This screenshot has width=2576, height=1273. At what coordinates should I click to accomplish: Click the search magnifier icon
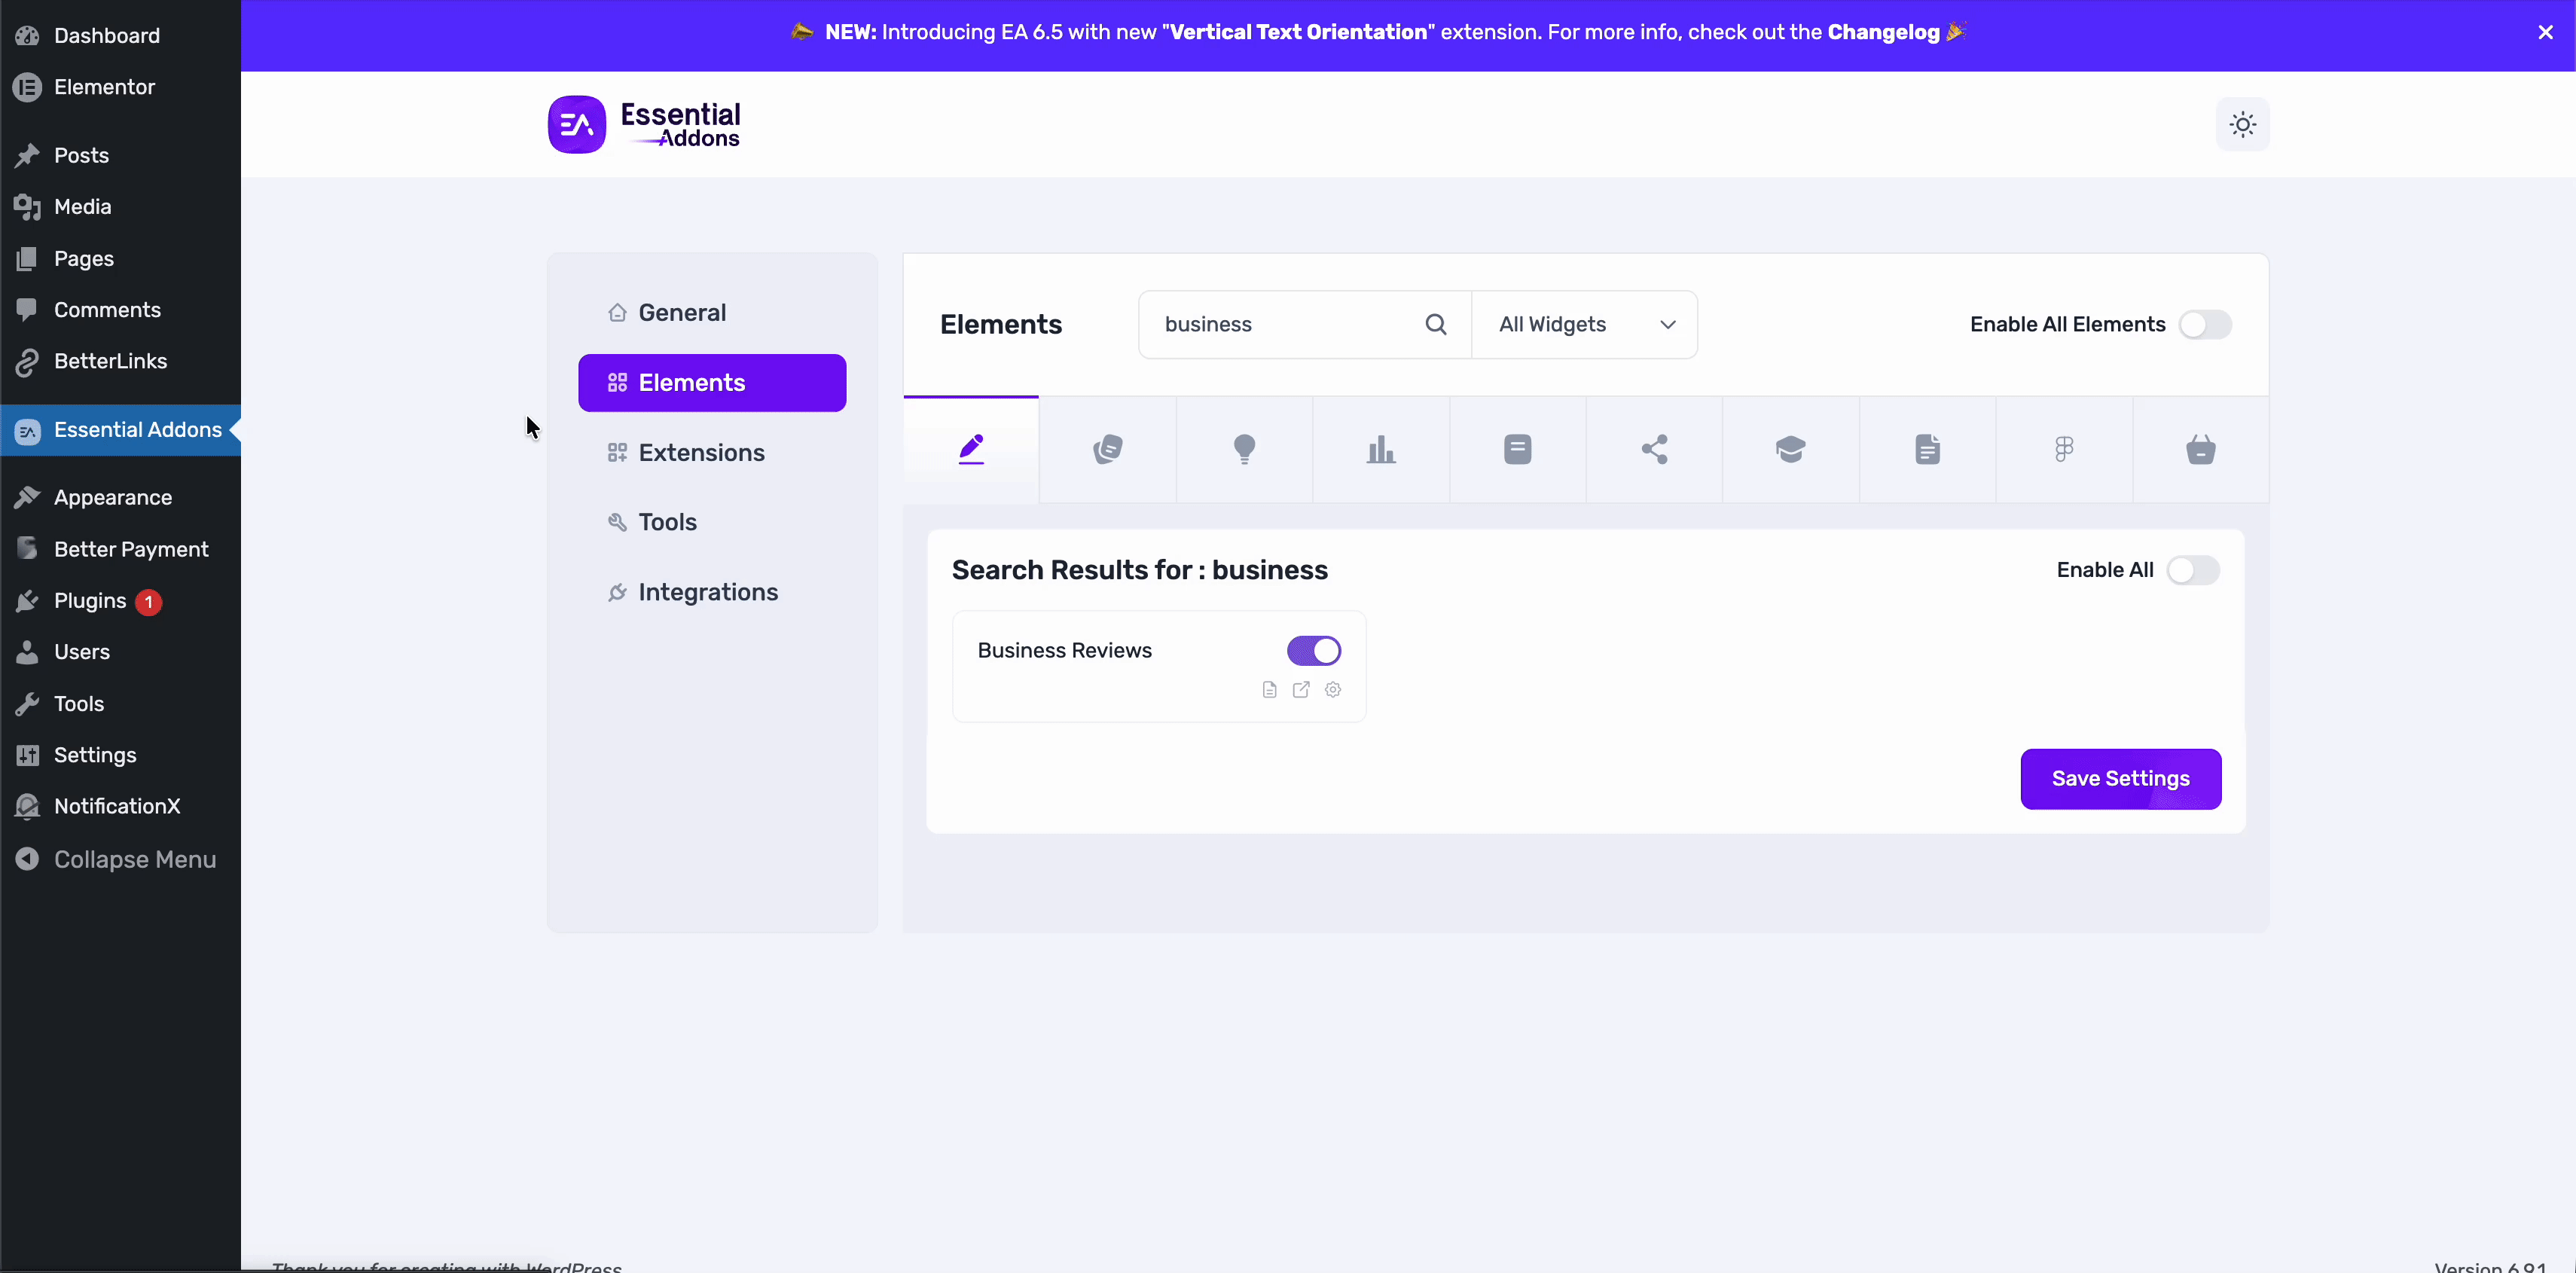pyautogui.click(x=1436, y=324)
